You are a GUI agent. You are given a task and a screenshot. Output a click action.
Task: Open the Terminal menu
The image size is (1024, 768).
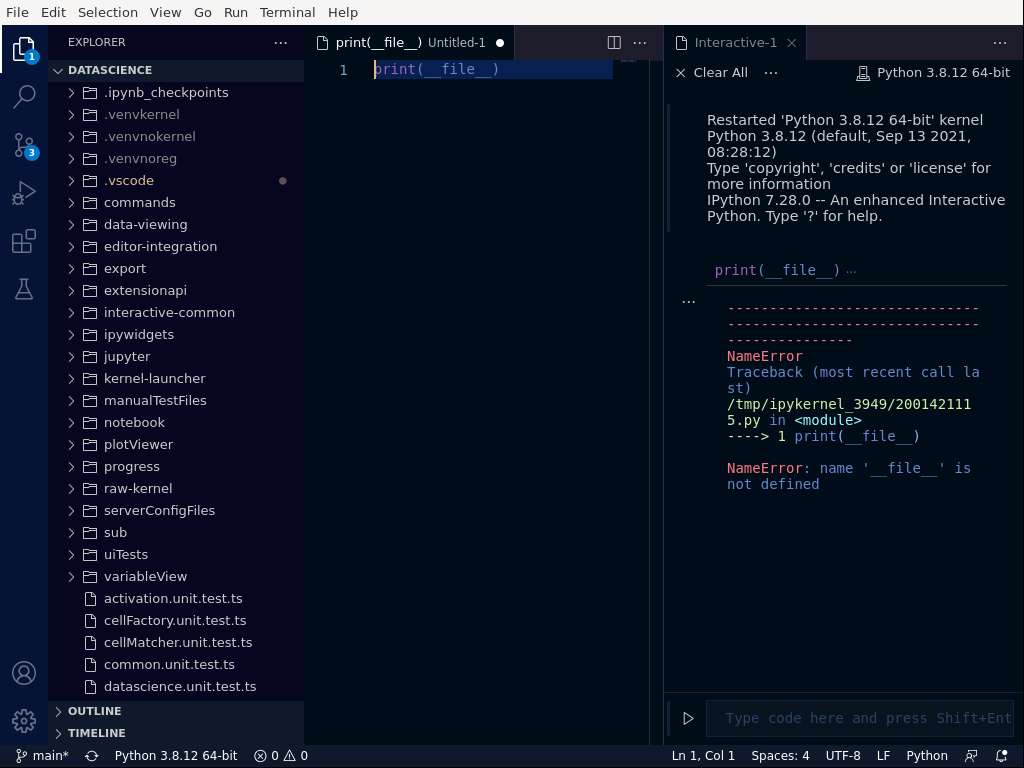(287, 12)
